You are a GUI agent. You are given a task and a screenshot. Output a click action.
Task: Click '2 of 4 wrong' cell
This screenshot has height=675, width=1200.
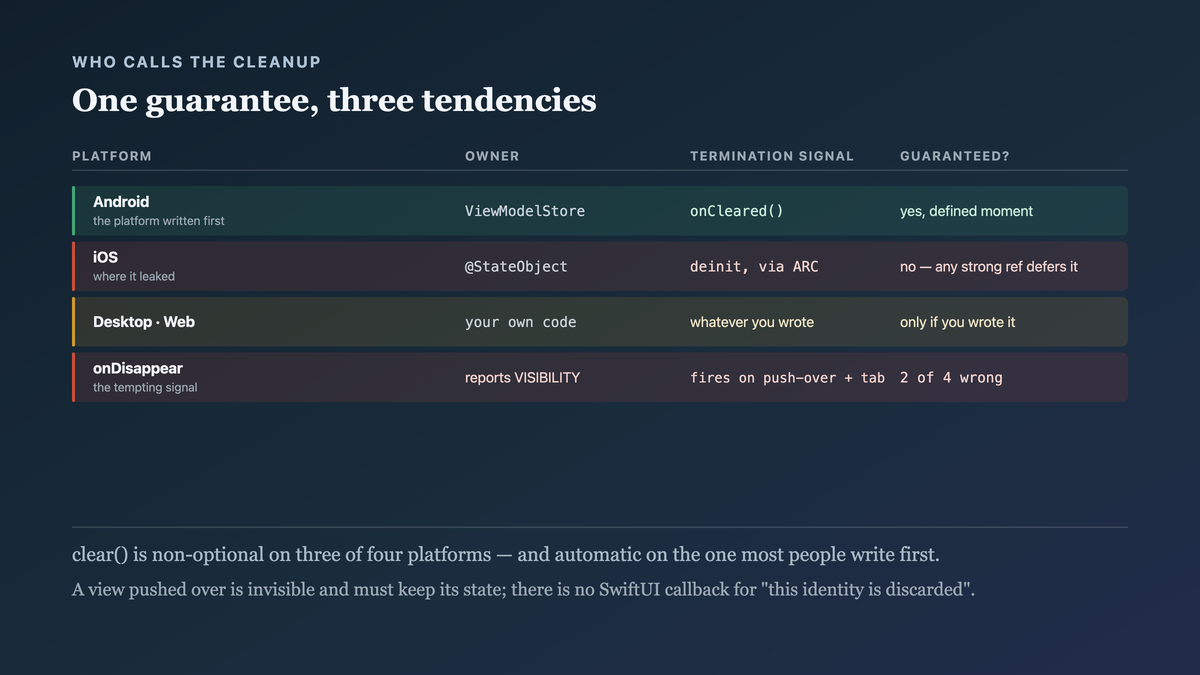[x=951, y=378]
